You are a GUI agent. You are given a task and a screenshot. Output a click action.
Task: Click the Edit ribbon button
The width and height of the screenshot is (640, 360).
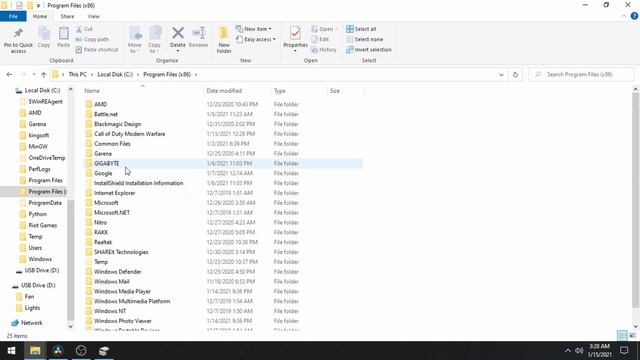(x=320, y=39)
